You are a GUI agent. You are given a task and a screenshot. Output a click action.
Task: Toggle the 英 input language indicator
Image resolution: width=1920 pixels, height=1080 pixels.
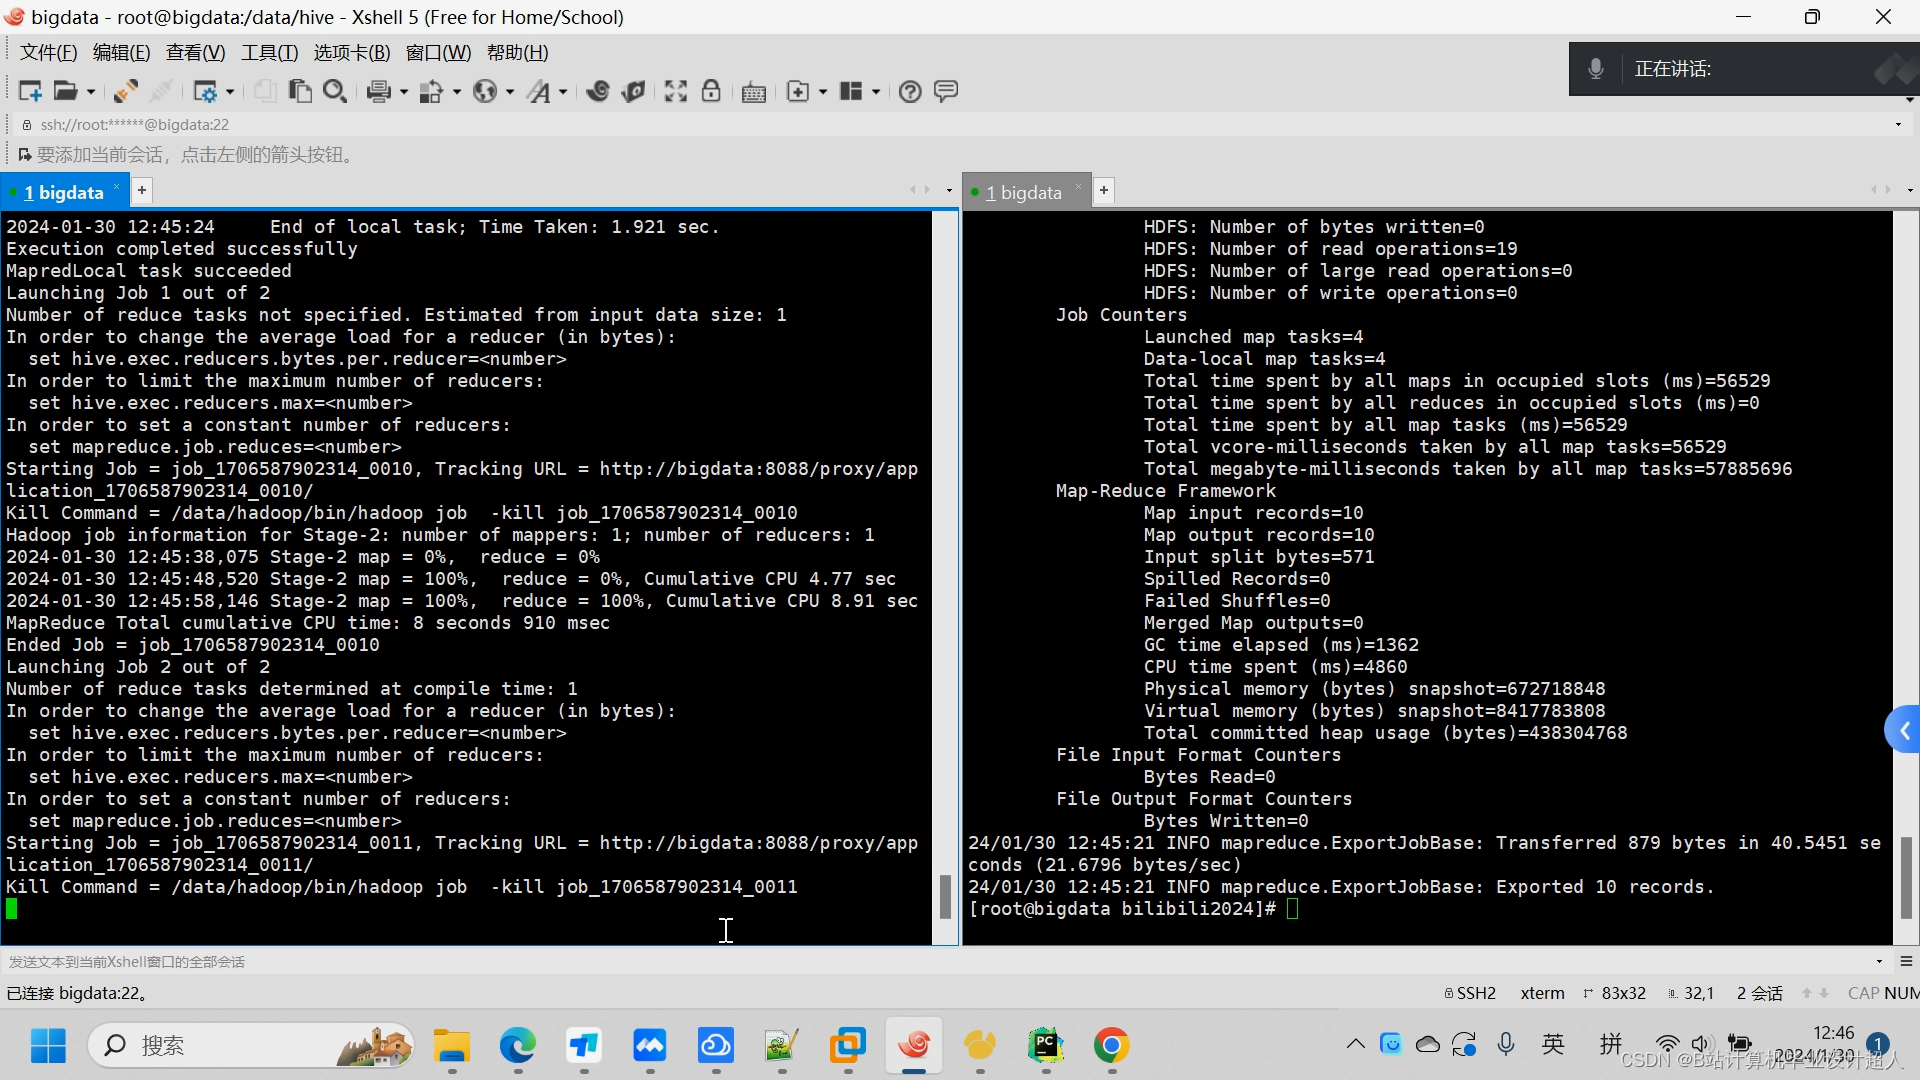pyautogui.click(x=1553, y=1045)
